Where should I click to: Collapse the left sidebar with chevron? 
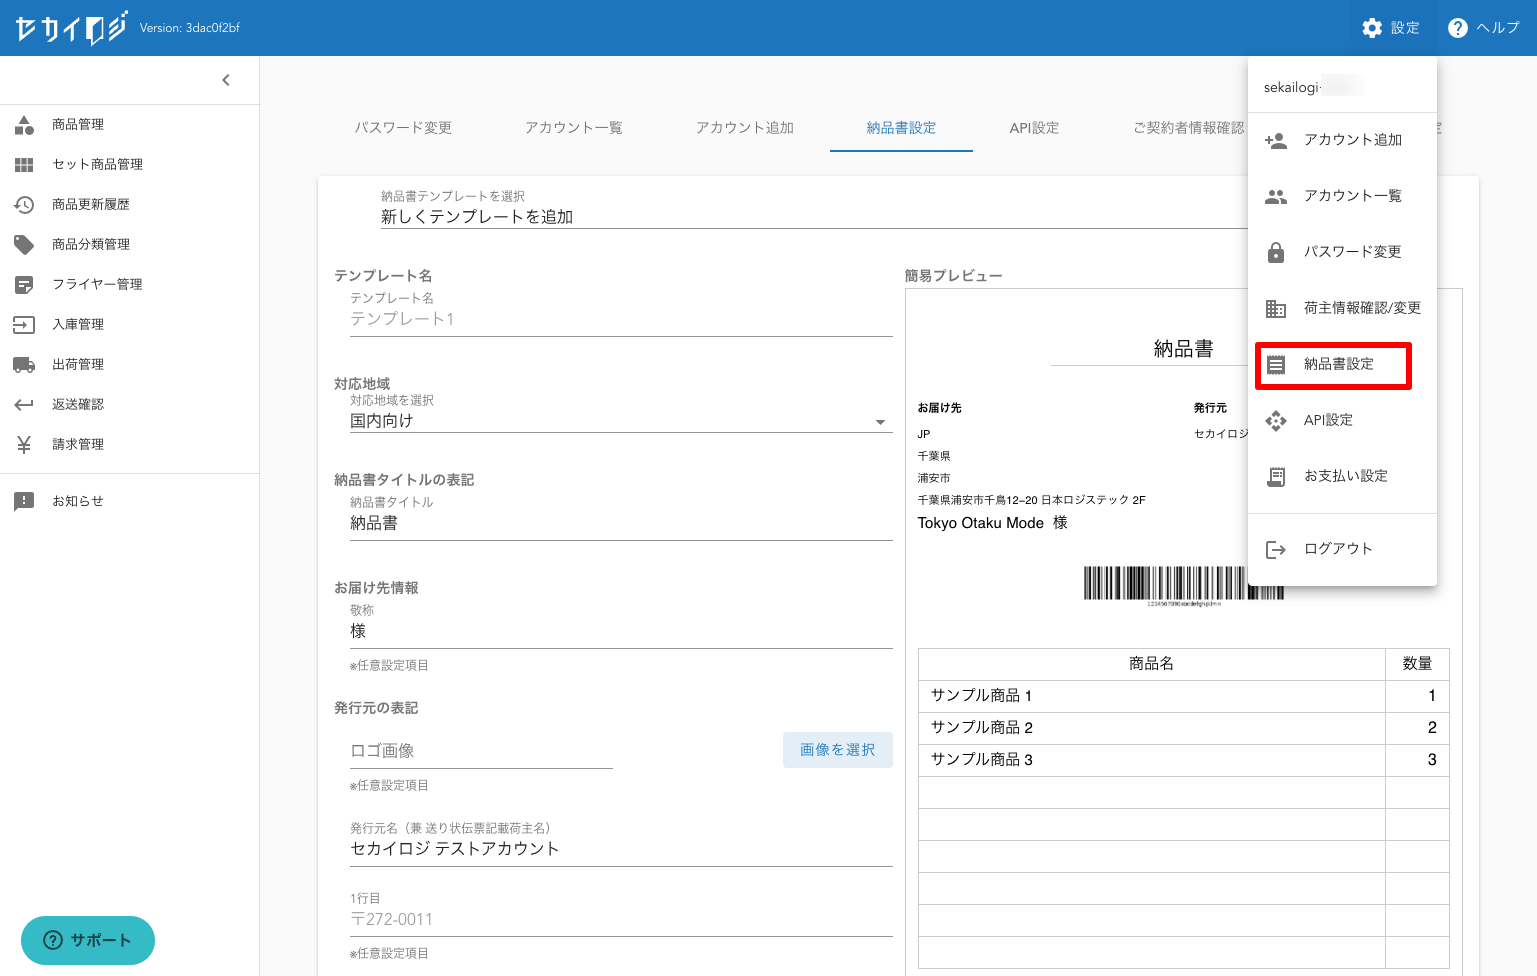pos(226,80)
